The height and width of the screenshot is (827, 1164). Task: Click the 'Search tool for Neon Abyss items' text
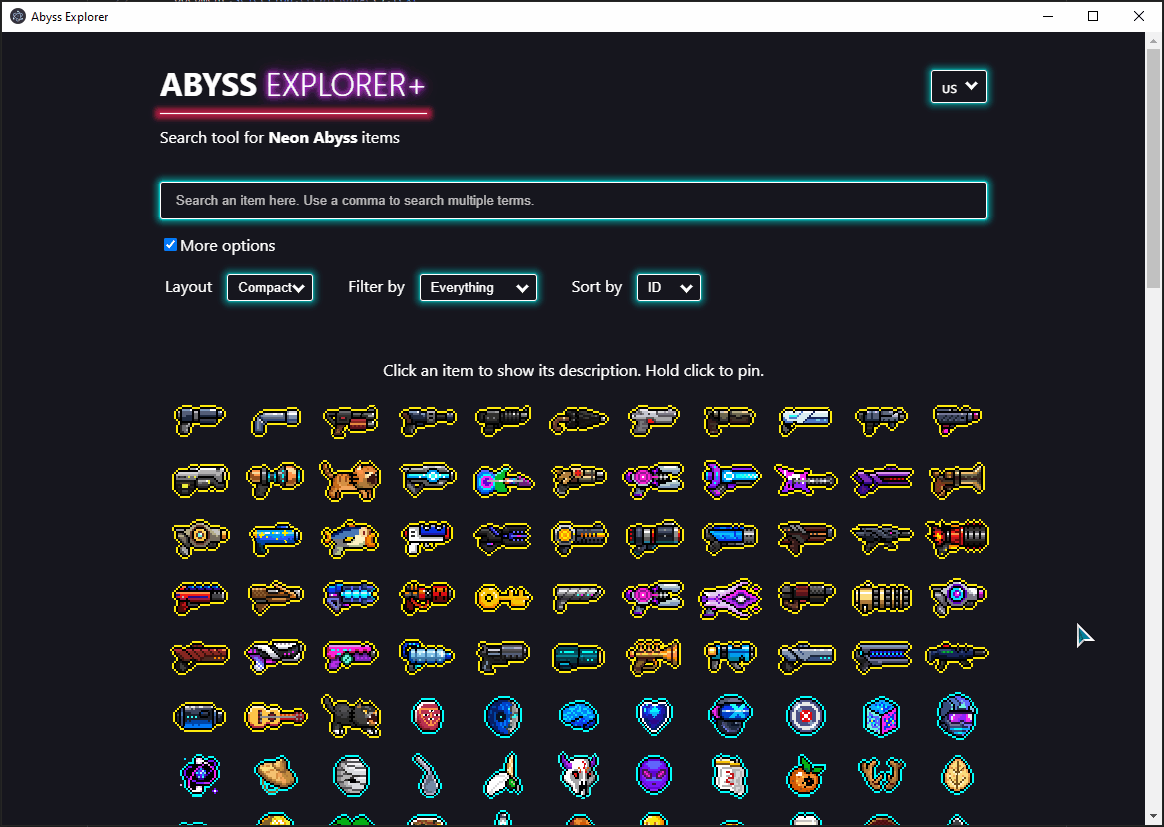point(279,137)
